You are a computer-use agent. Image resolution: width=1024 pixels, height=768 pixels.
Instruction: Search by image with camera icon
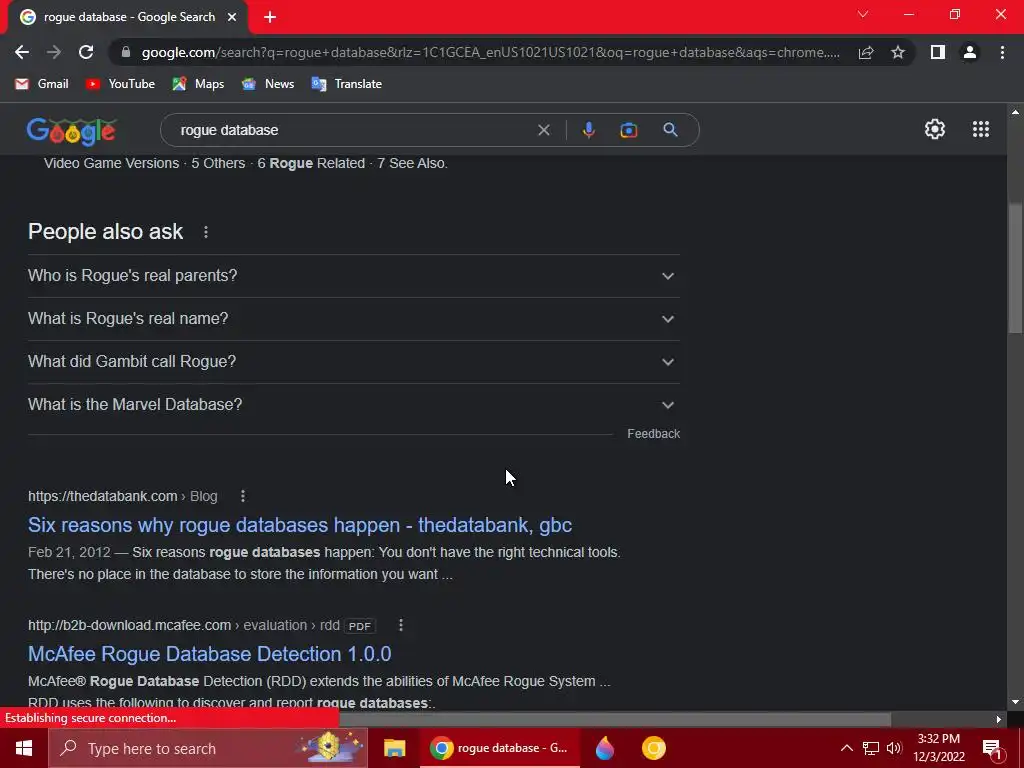[628, 130]
